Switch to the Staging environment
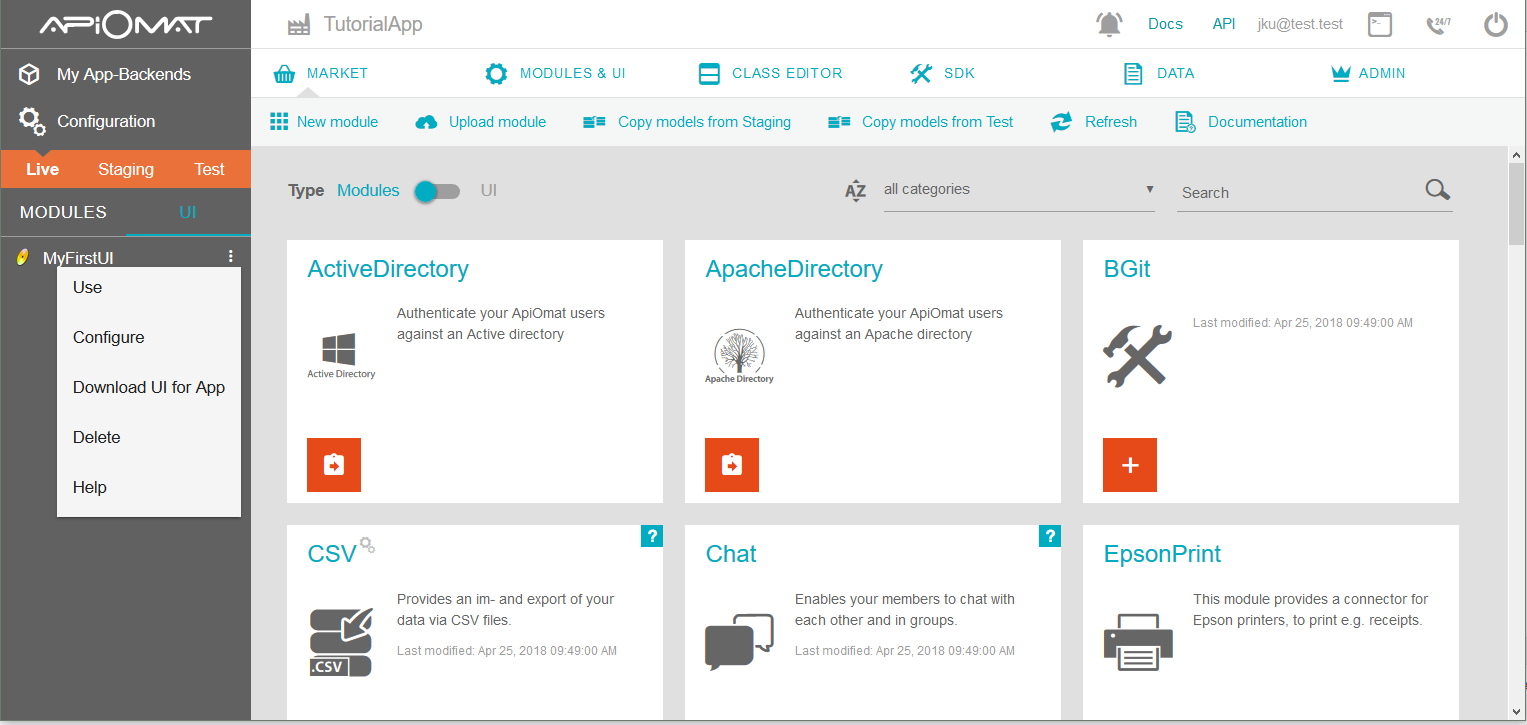This screenshot has width=1527, height=725. (126, 169)
